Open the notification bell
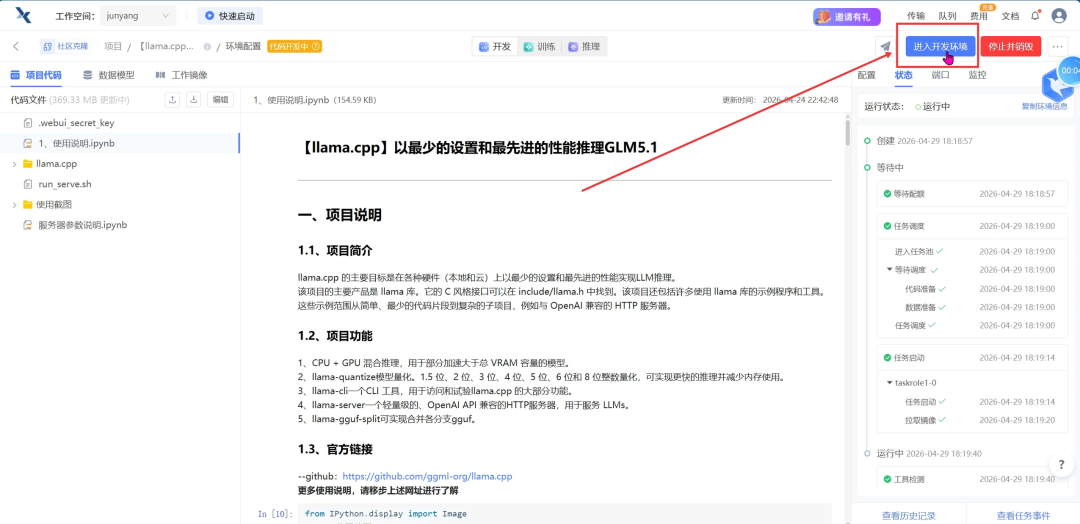 1035,16
